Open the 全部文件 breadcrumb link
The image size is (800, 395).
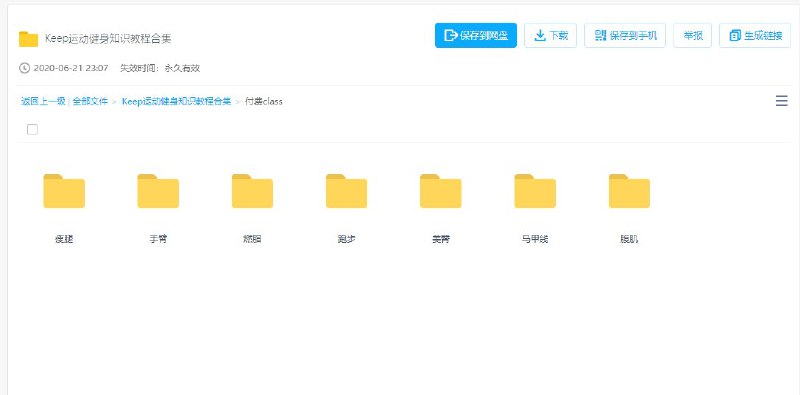pyautogui.click(x=90, y=101)
